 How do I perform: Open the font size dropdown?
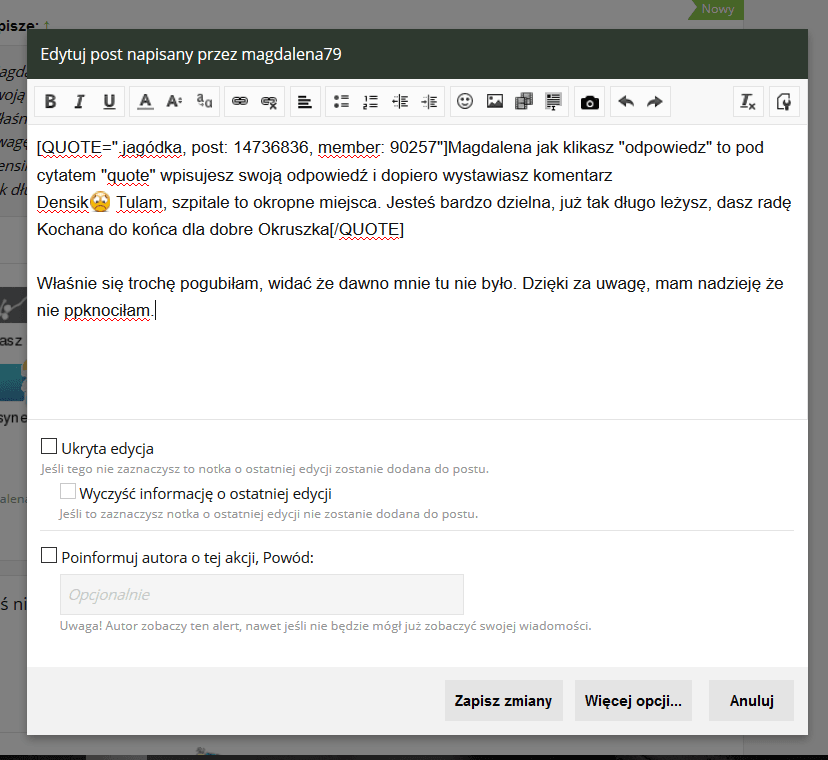click(x=174, y=101)
